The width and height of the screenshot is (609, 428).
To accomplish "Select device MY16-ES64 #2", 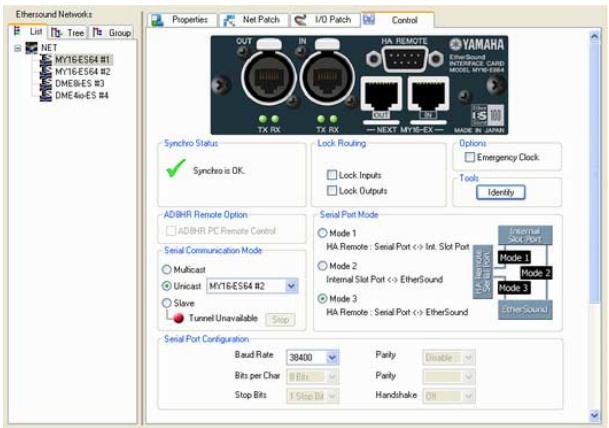I will [83, 72].
